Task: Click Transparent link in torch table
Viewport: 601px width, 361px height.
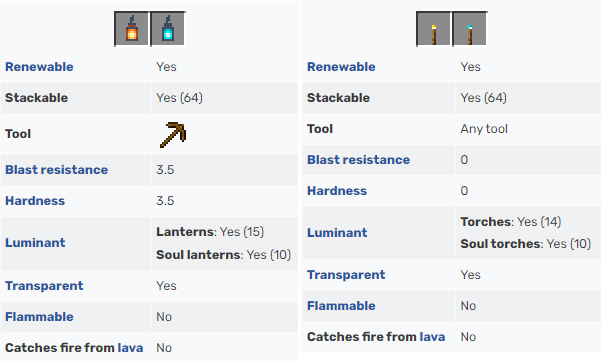Action: pyautogui.click(x=346, y=275)
